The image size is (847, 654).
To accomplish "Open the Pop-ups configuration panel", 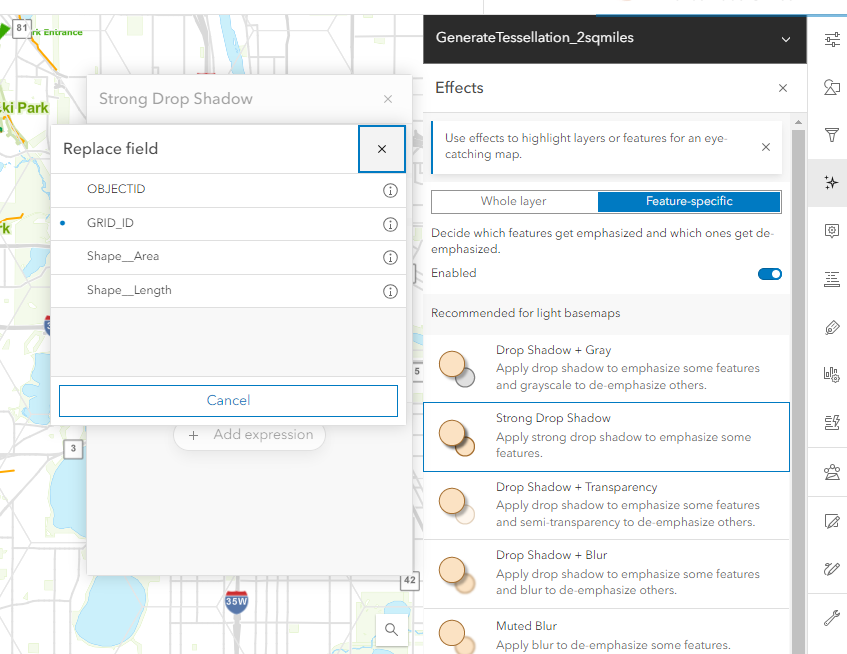I will (831, 230).
